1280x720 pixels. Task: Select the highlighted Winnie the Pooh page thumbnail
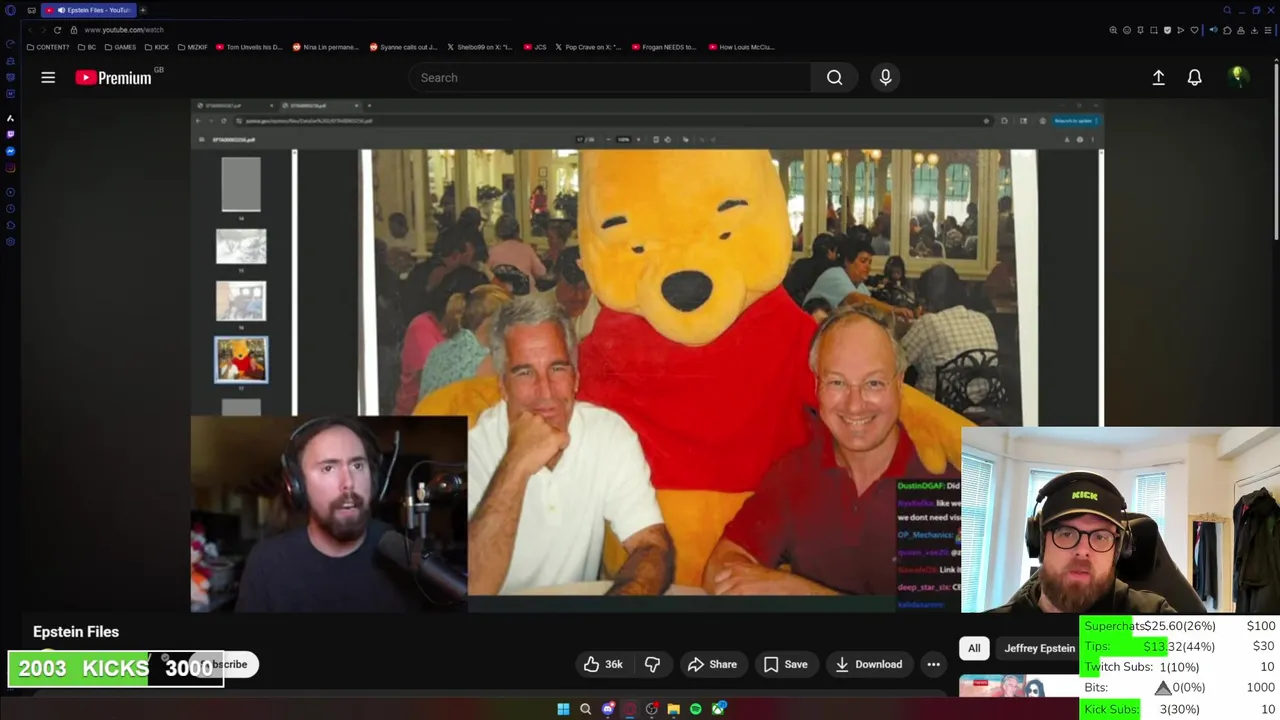pyautogui.click(x=241, y=360)
